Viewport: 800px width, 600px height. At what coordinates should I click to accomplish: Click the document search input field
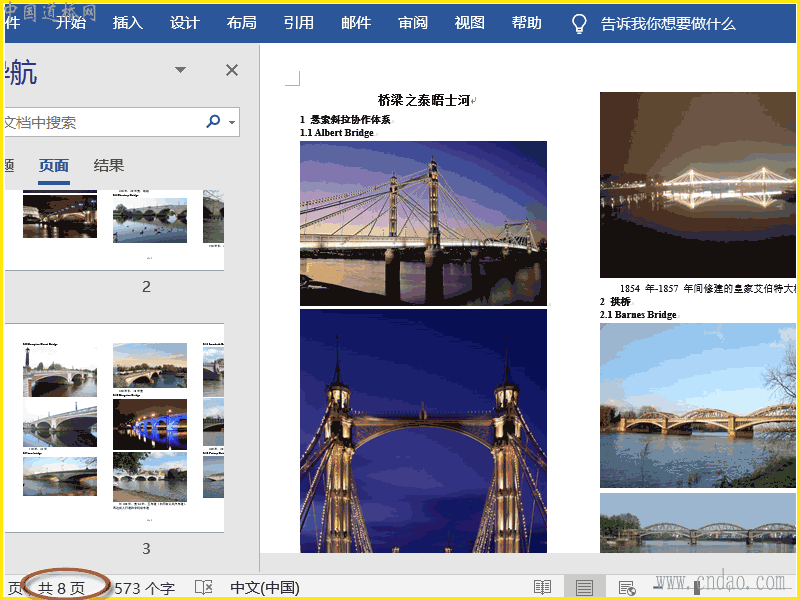(102, 122)
